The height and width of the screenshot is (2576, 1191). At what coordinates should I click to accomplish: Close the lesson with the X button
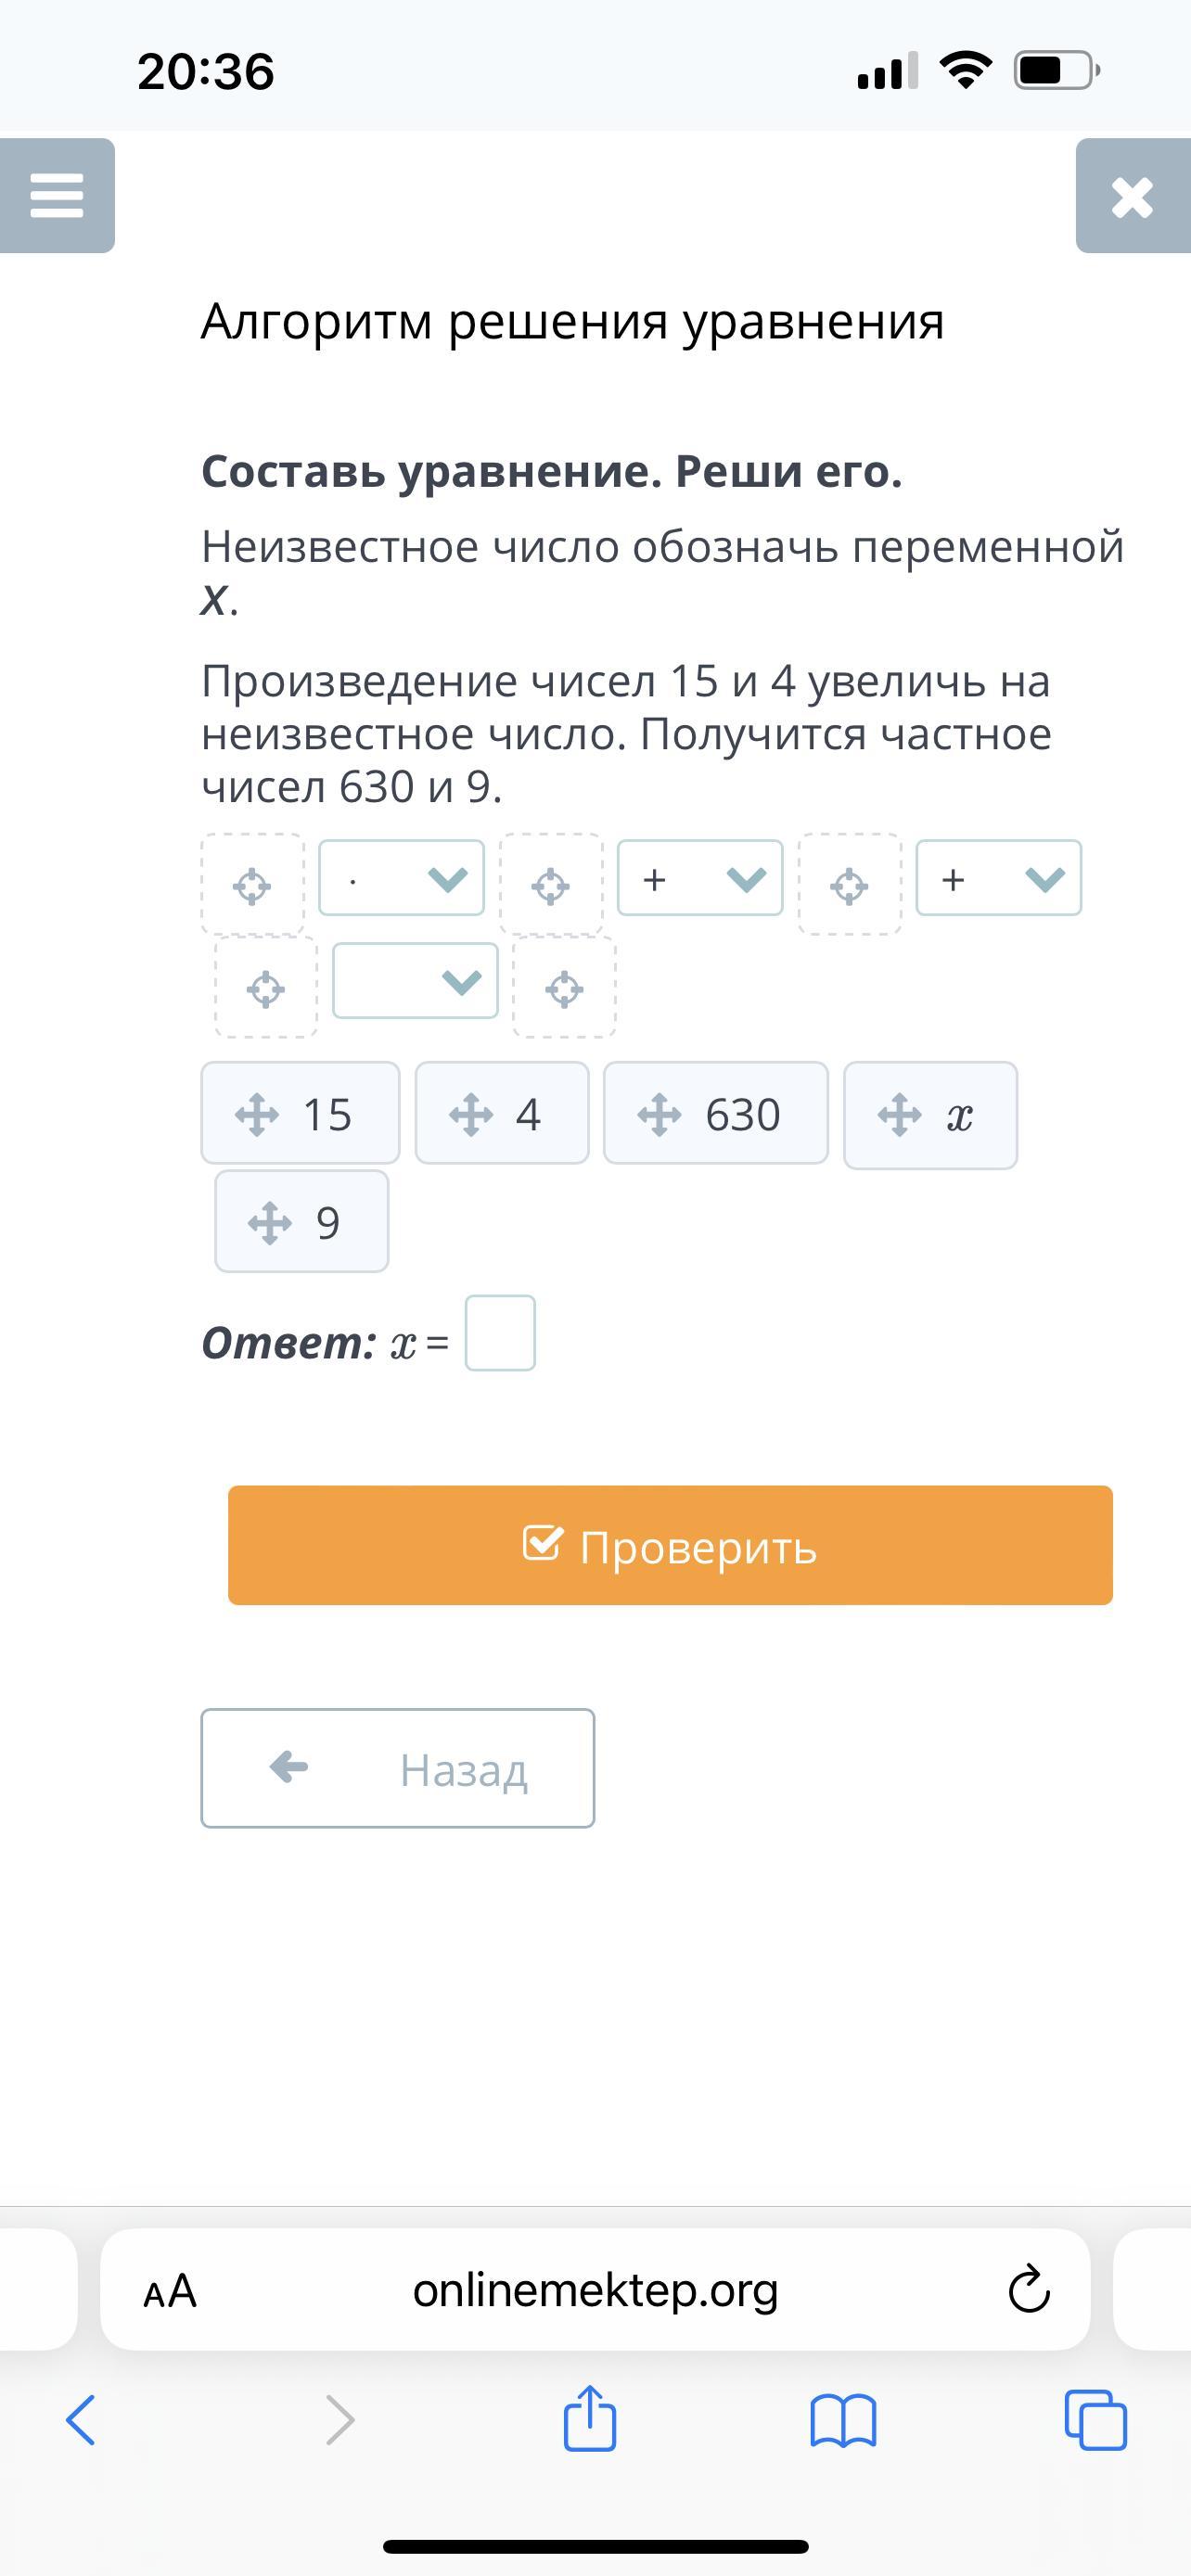coord(1133,196)
